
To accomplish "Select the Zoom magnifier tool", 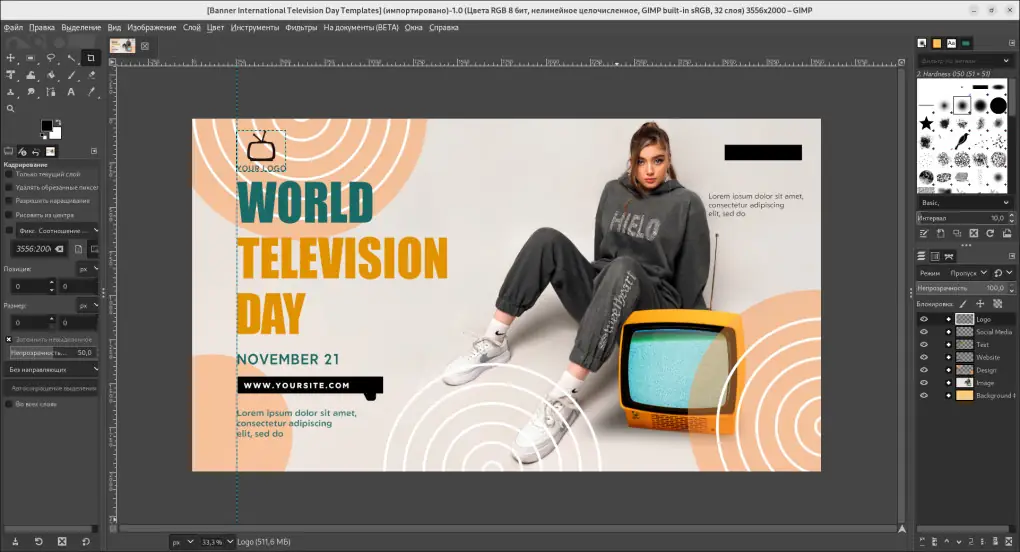I will pos(10,109).
